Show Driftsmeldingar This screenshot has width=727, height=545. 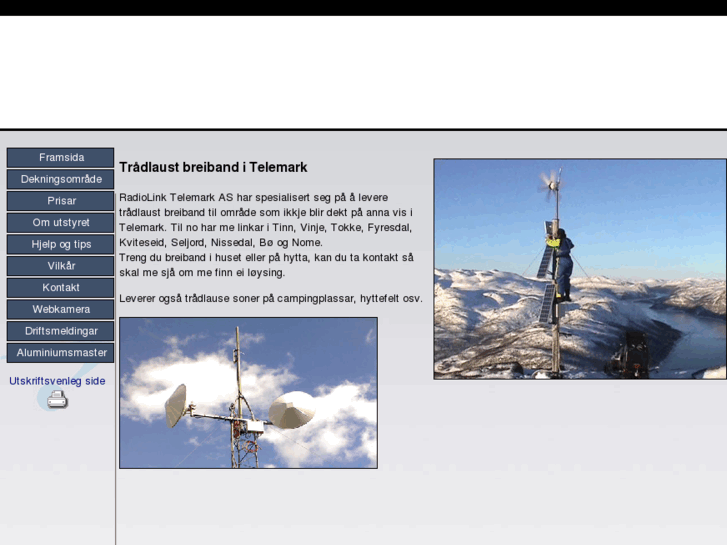pos(60,331)
